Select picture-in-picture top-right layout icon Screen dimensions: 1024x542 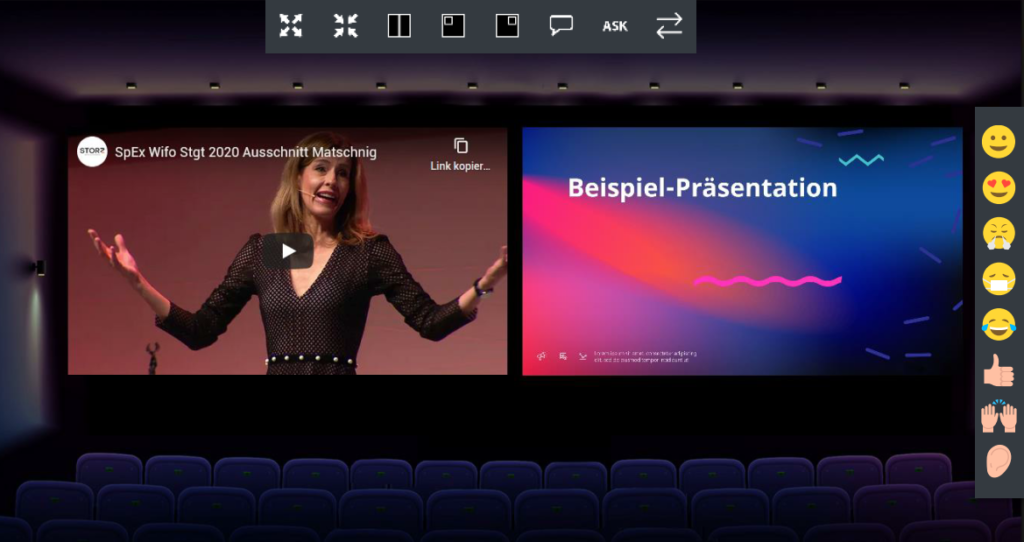click(507, 26)
